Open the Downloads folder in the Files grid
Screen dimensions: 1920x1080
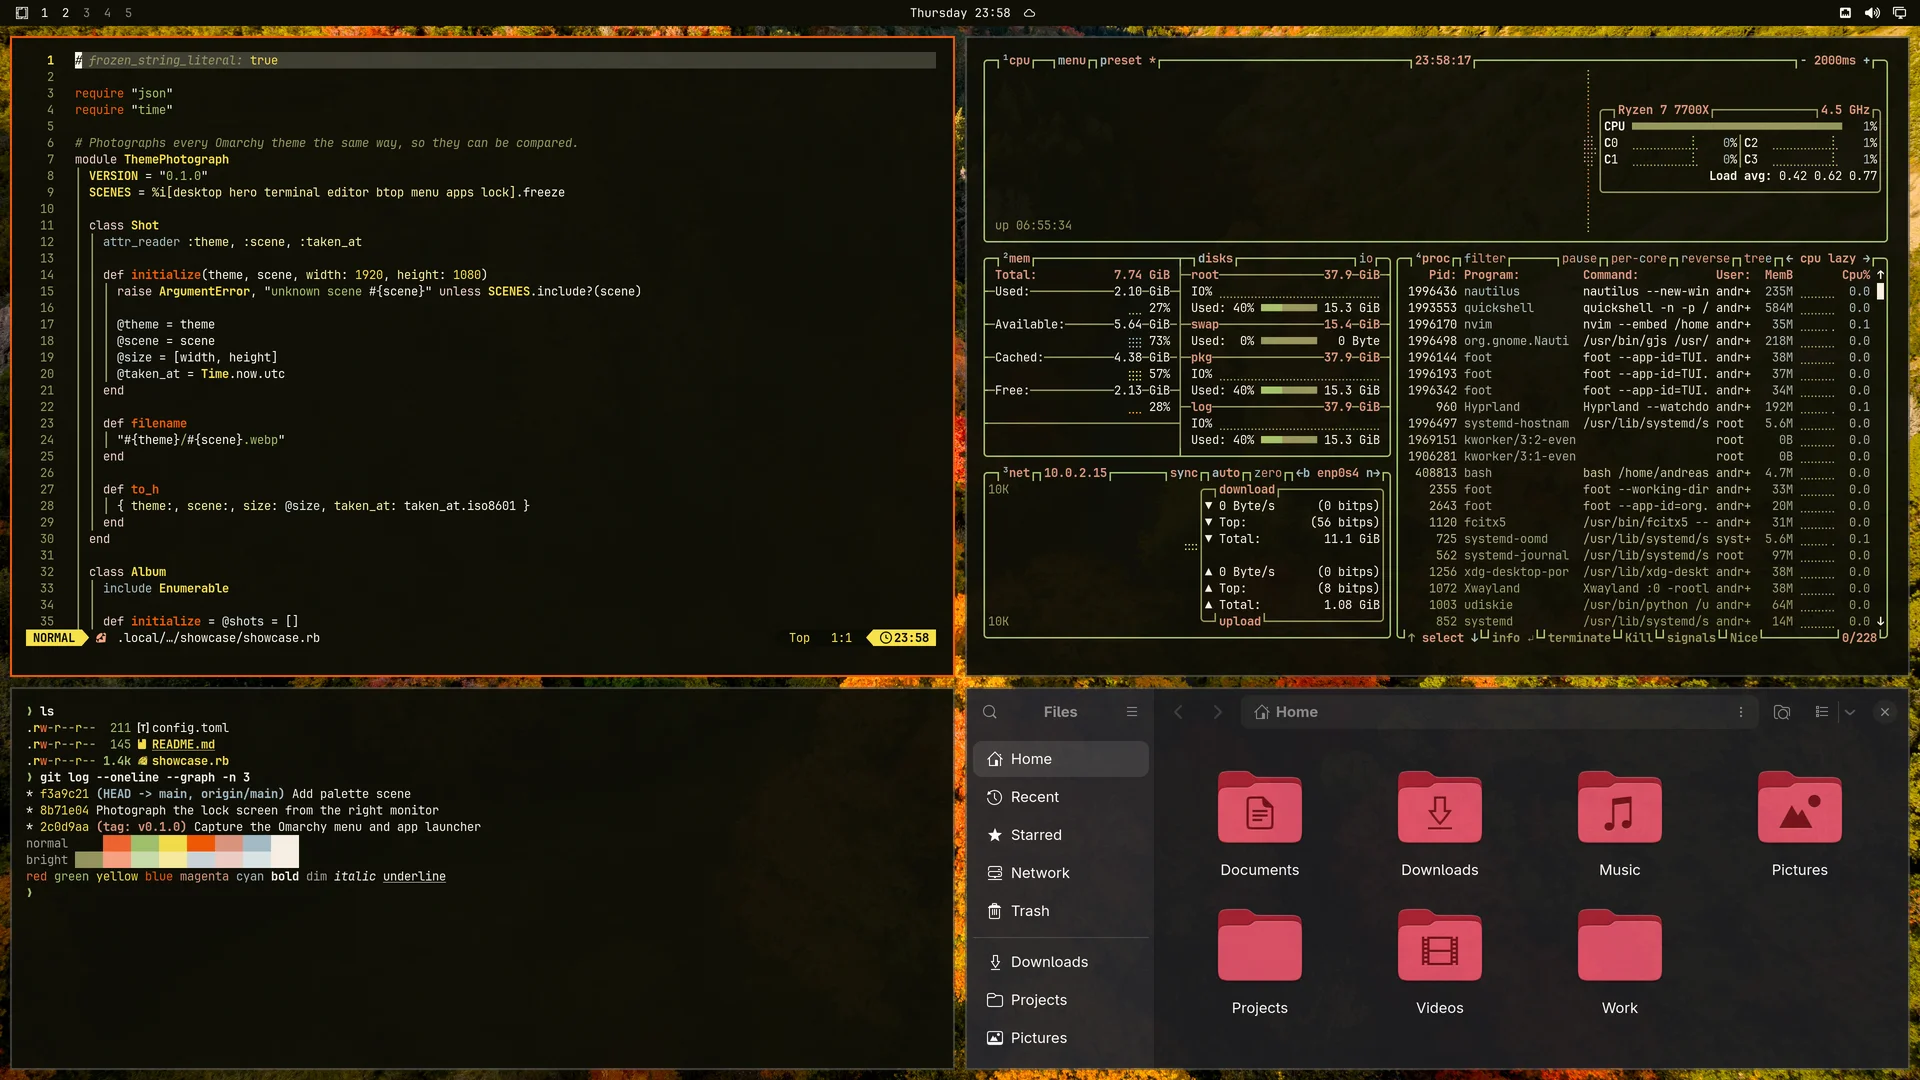(x=1440, y=807)
